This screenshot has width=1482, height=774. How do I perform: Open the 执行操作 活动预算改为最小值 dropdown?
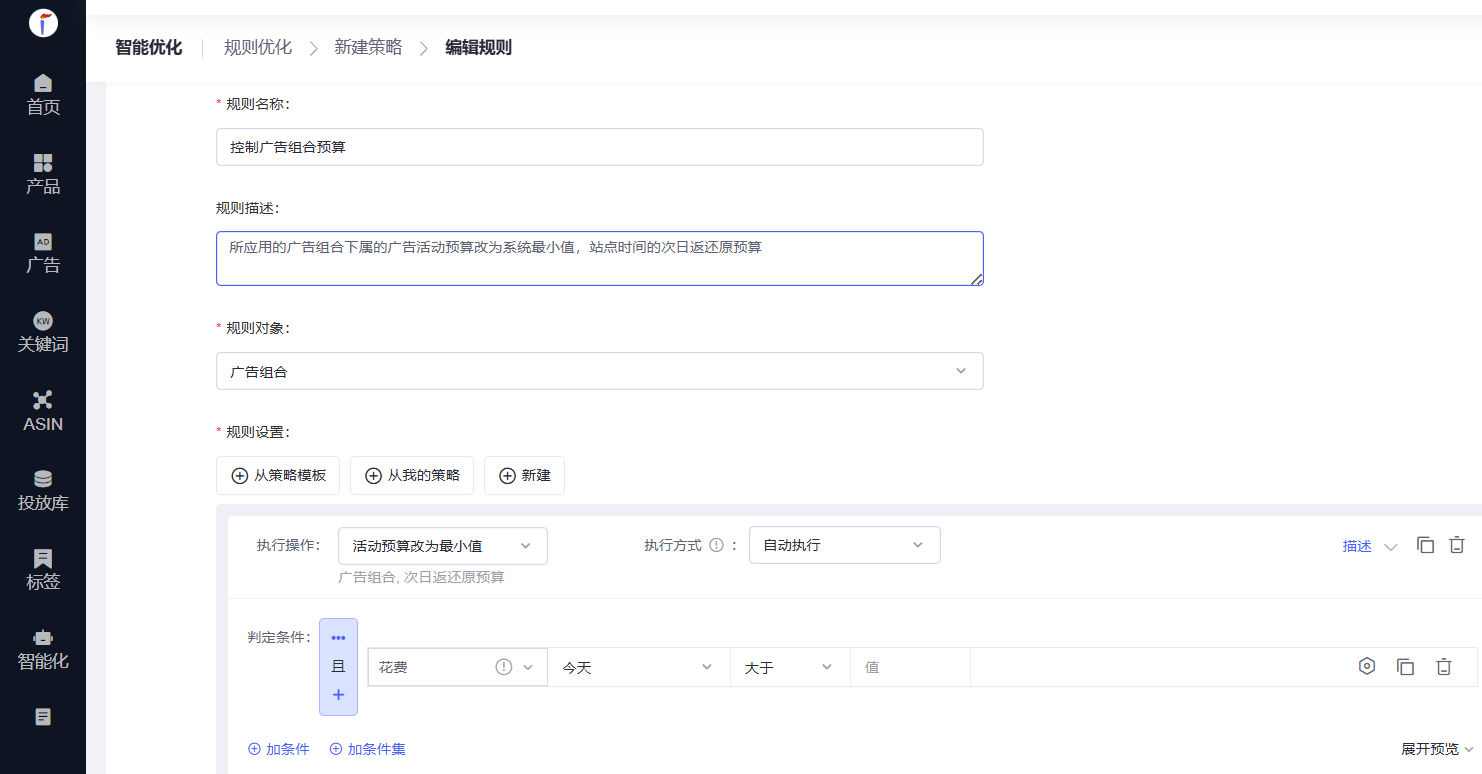coord(442,546)
